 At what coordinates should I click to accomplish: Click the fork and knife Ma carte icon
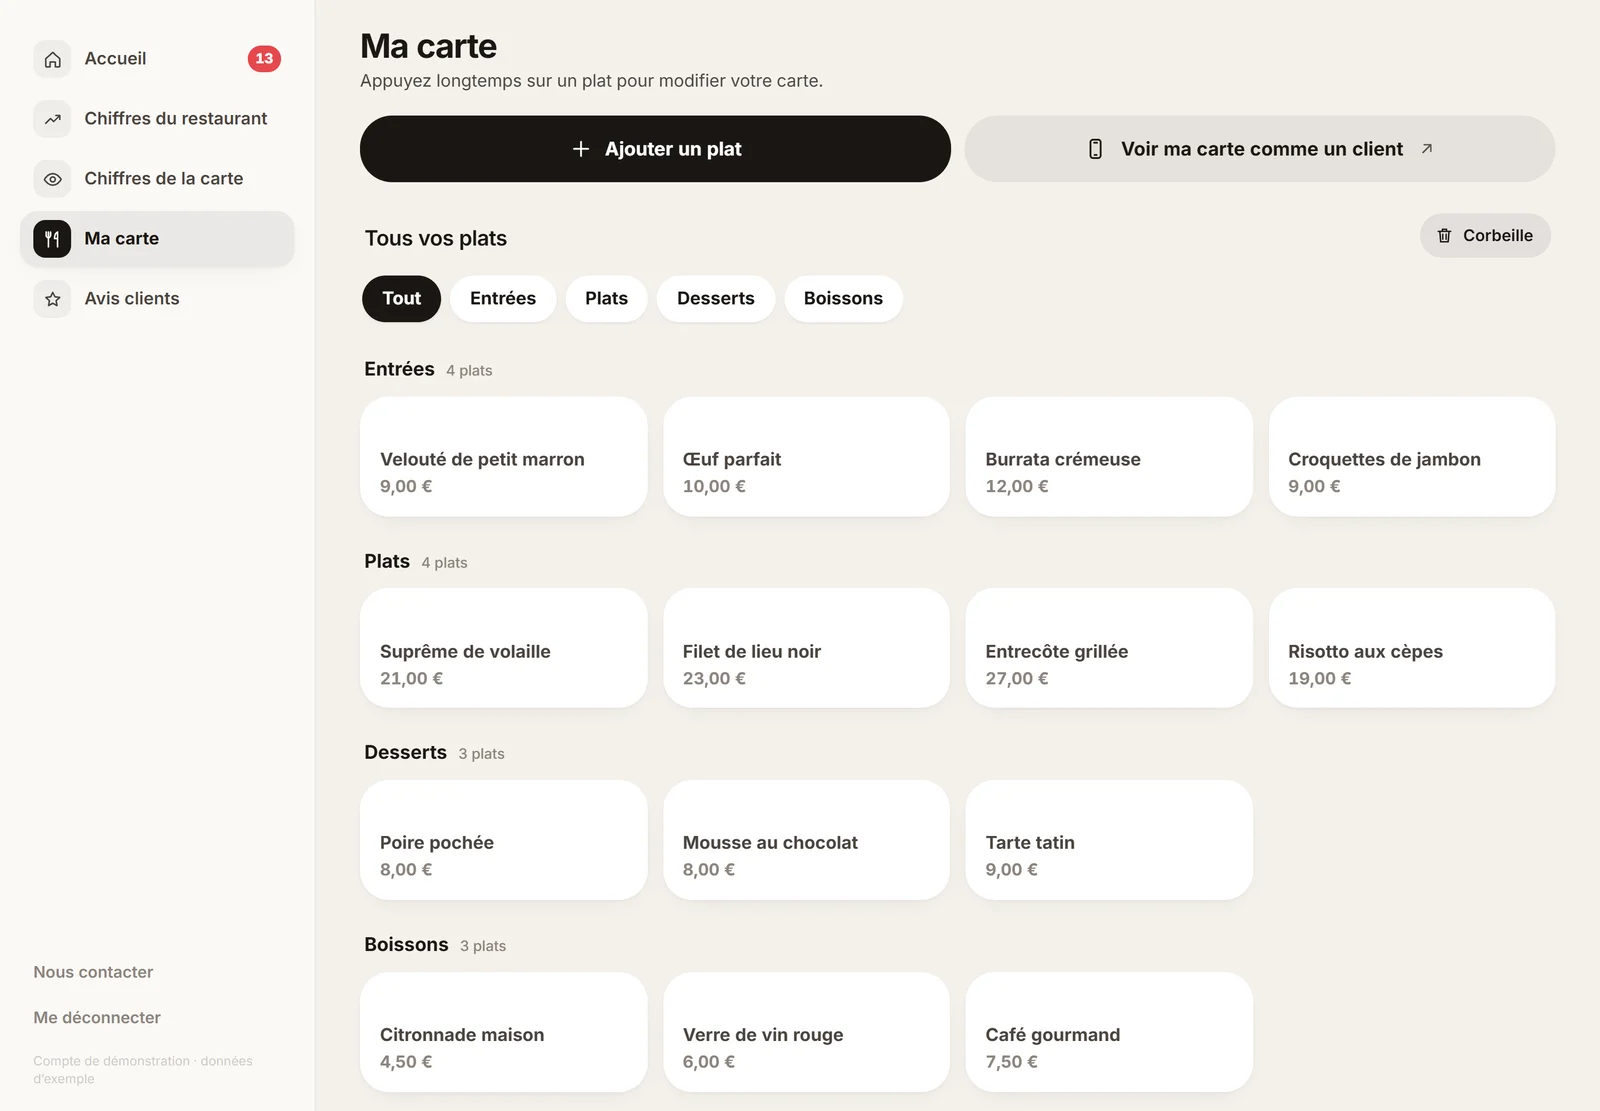(x=52, y=239)
